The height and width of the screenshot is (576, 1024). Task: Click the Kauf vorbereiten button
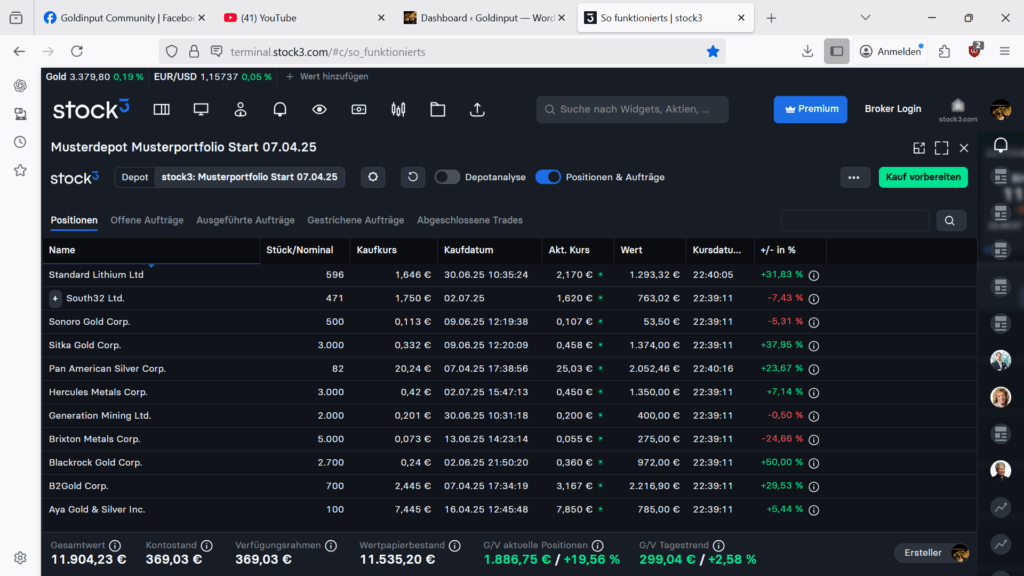923,177
